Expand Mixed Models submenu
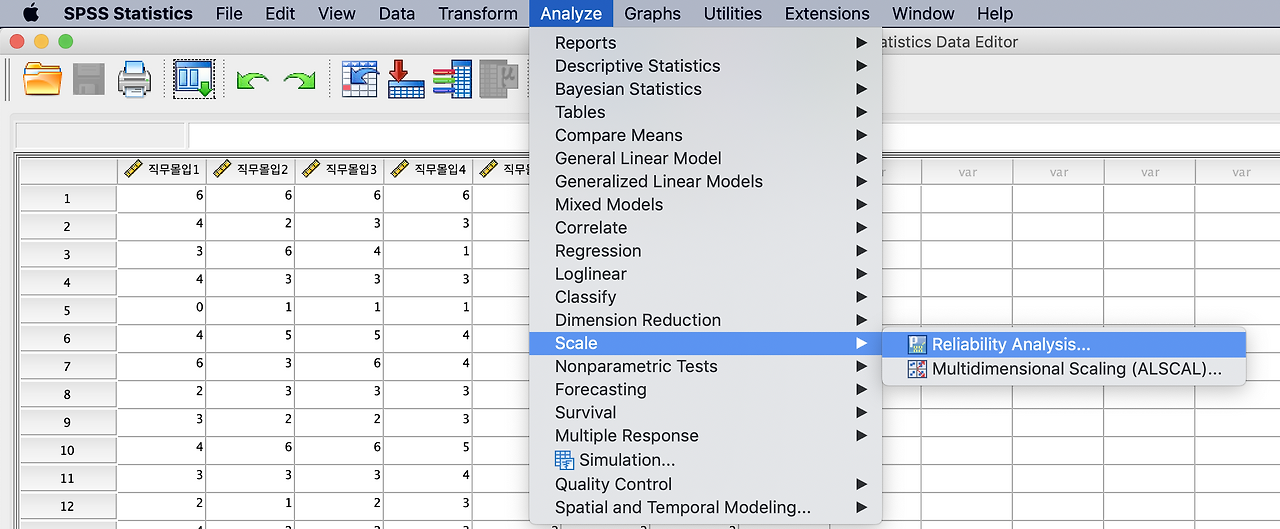The height and width of the screenshot is (529, 1280). point(705,204)
